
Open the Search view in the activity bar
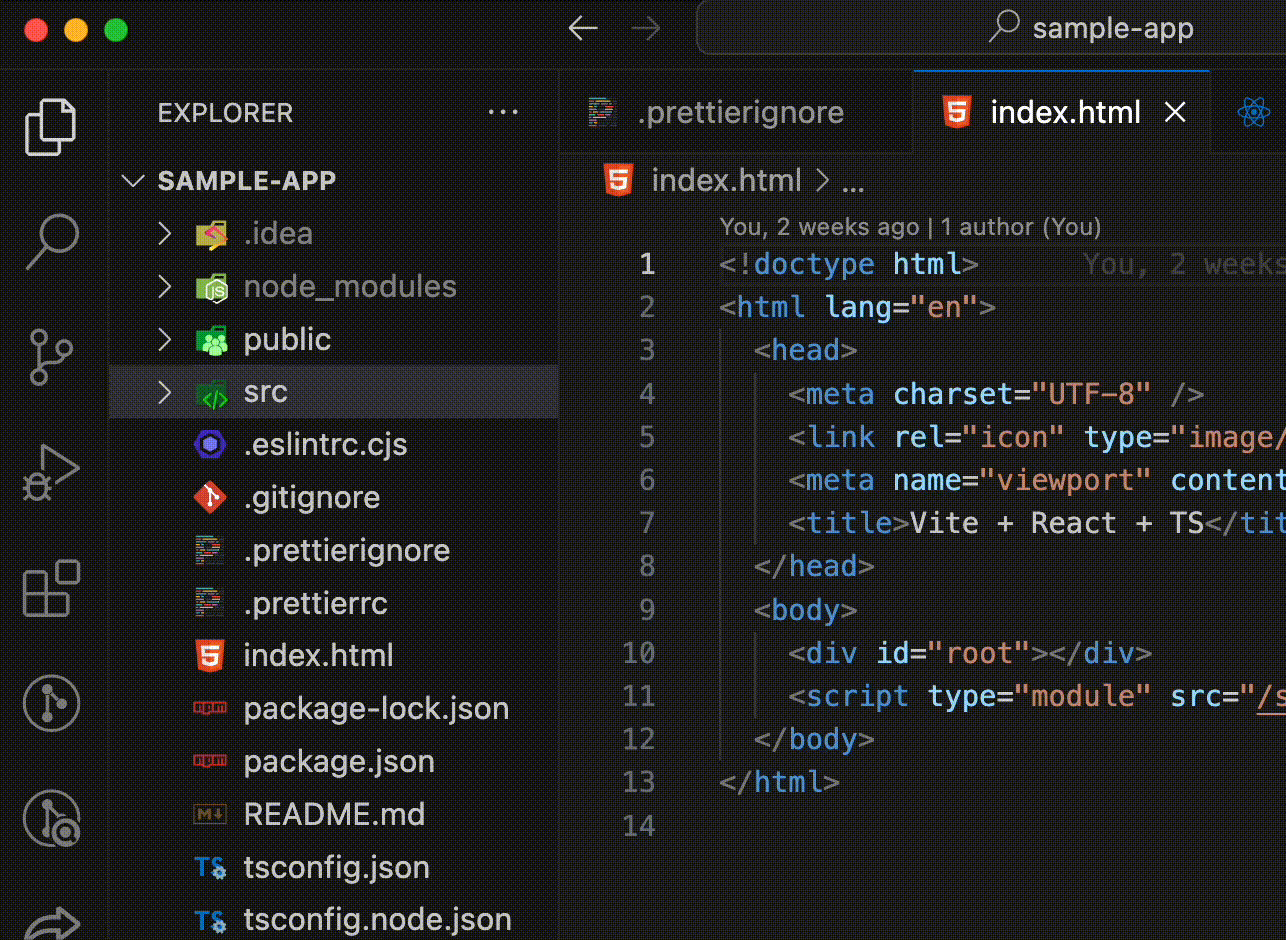click(x=50, y=241)
